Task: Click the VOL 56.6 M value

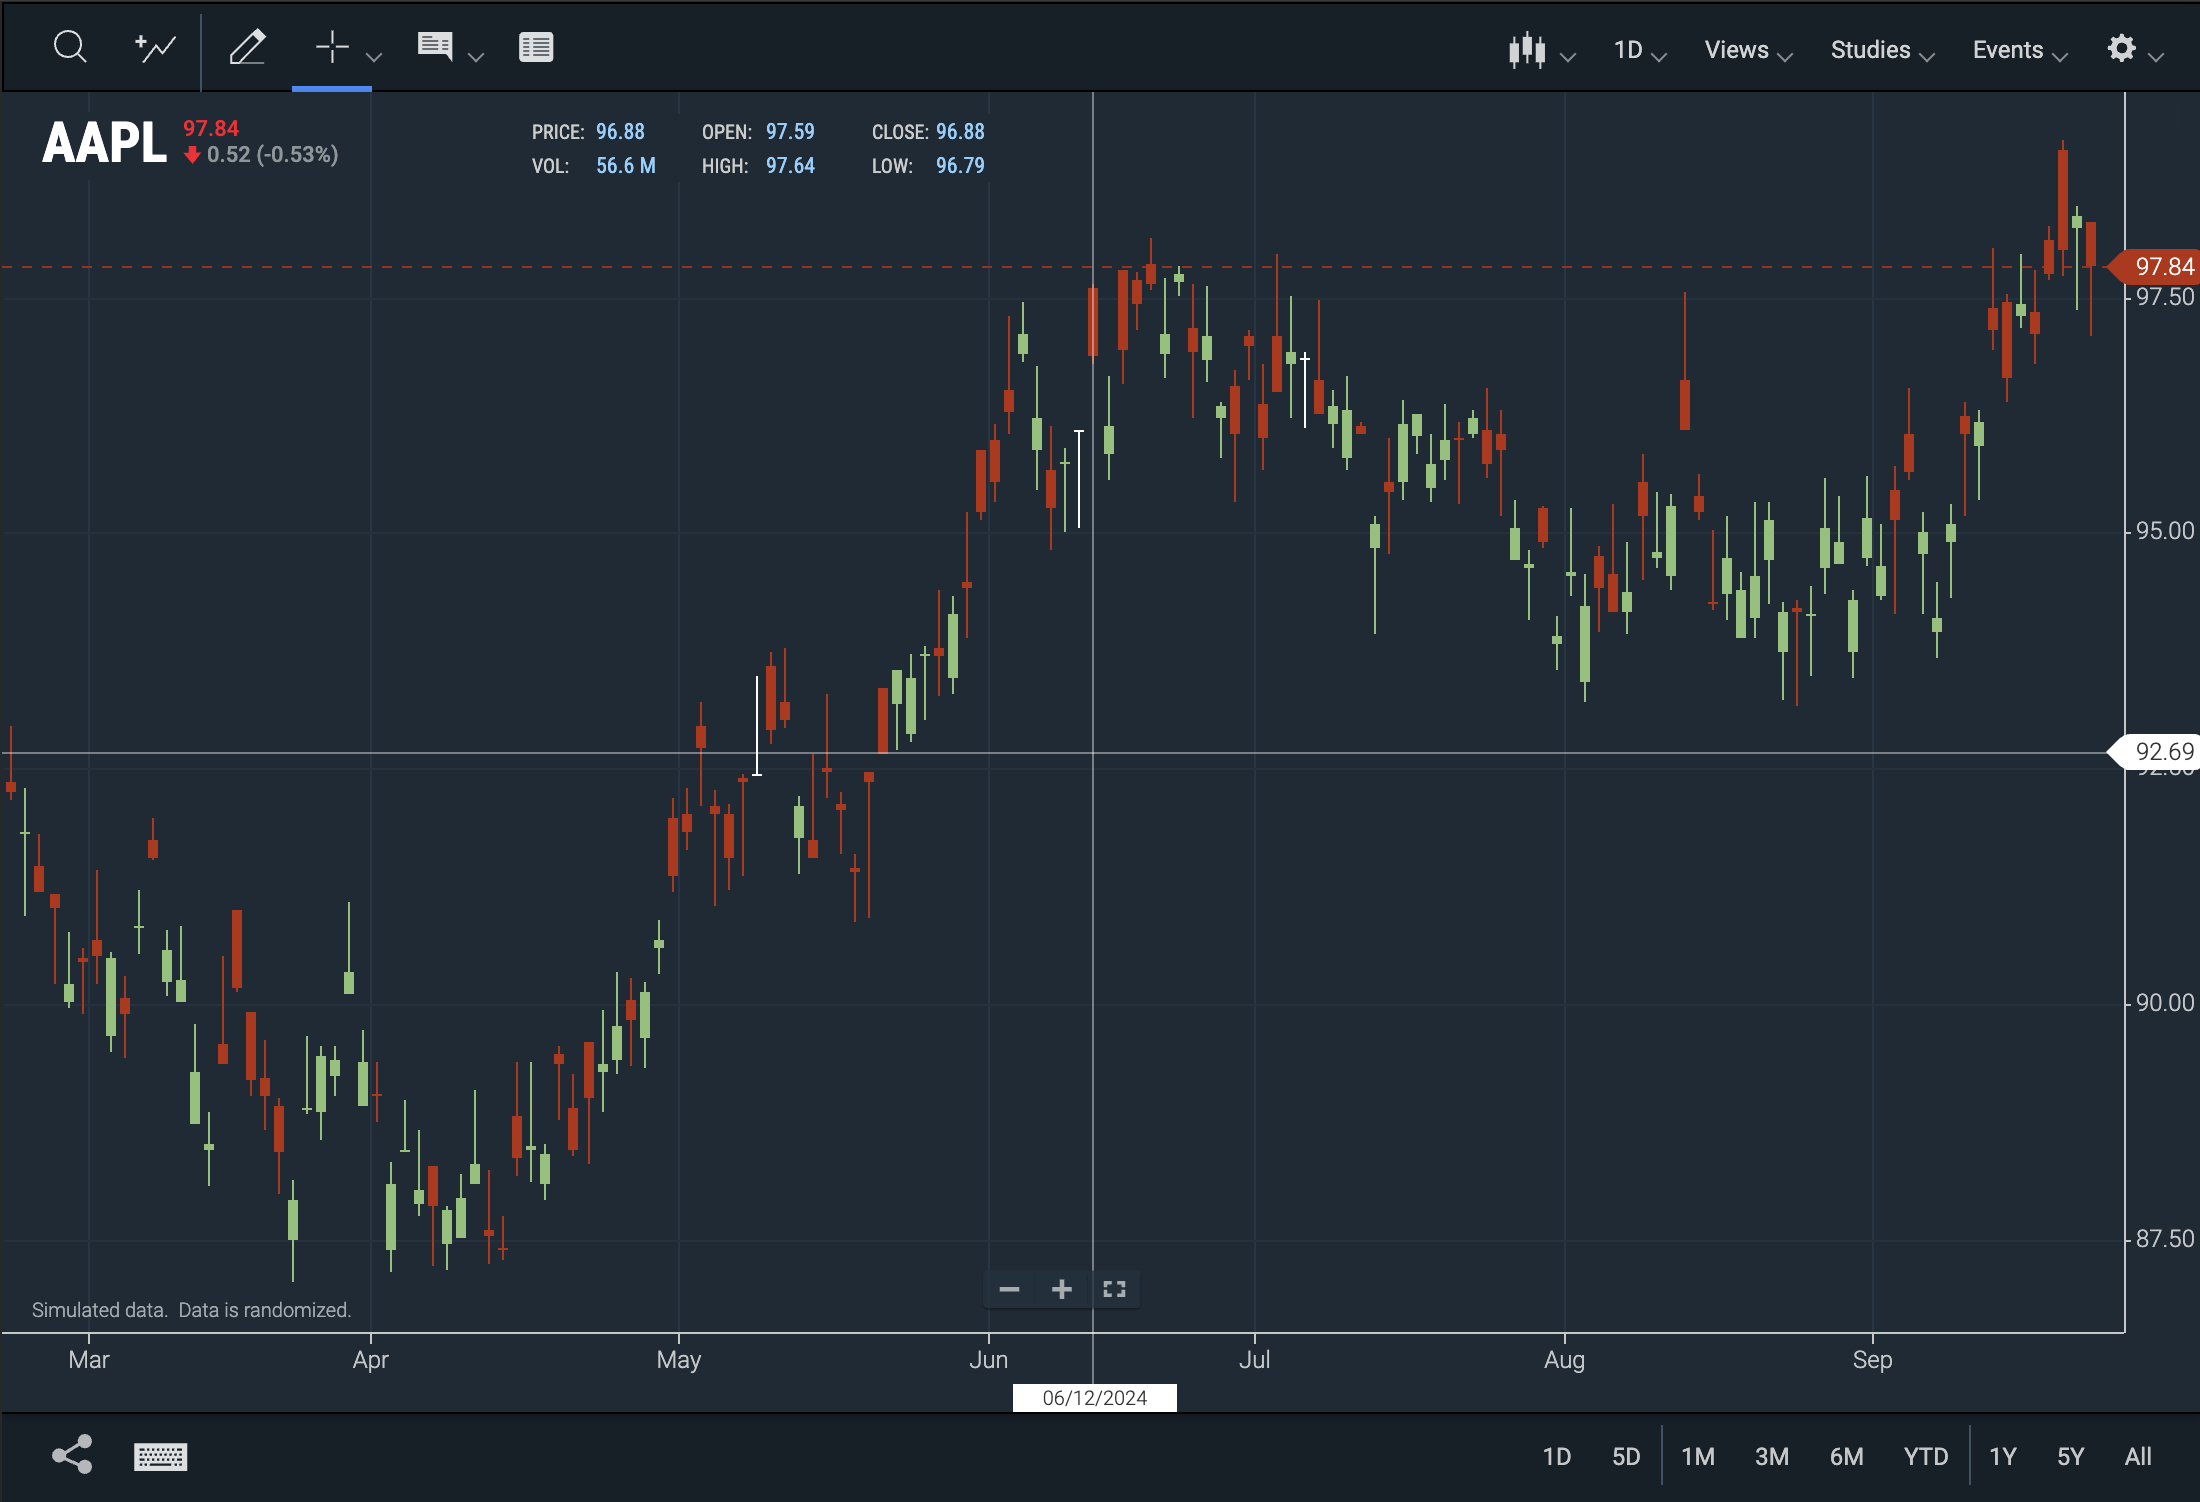Action: 626,166
